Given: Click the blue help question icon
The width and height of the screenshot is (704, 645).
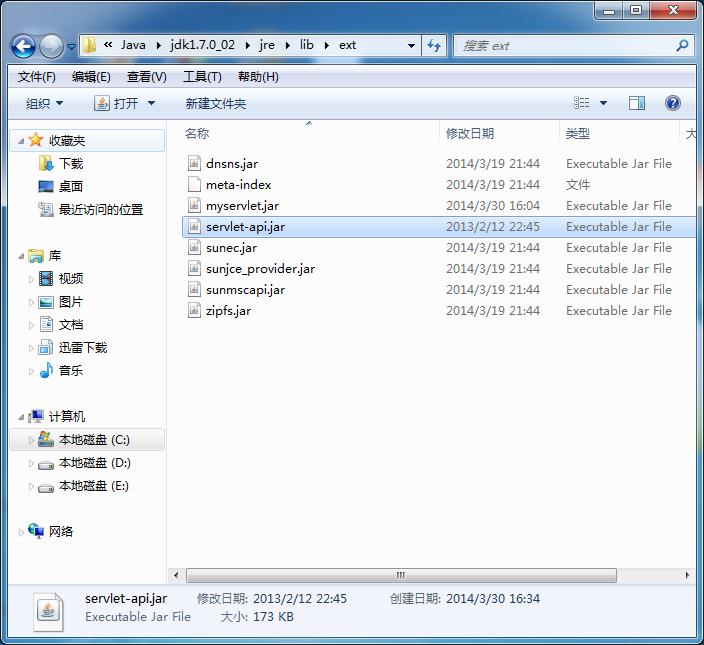Looking at the screenshot, I should click(673, 103).
